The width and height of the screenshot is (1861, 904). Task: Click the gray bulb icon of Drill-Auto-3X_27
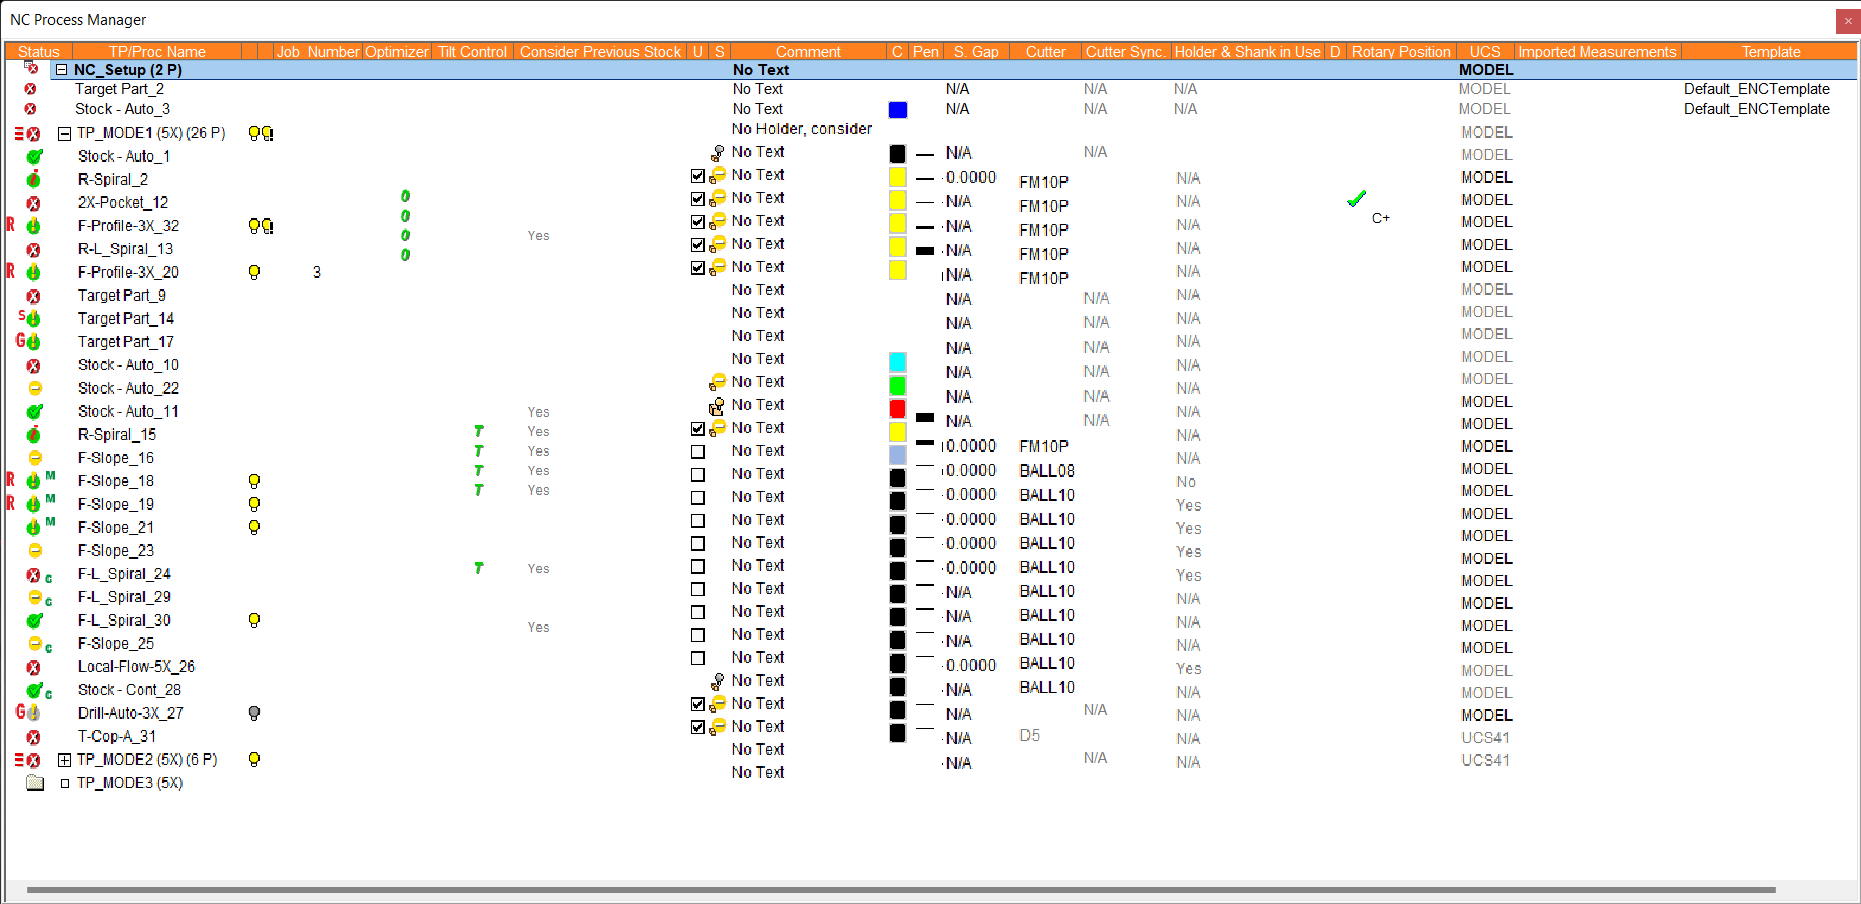pyautogui.click(x=254, y=713)
